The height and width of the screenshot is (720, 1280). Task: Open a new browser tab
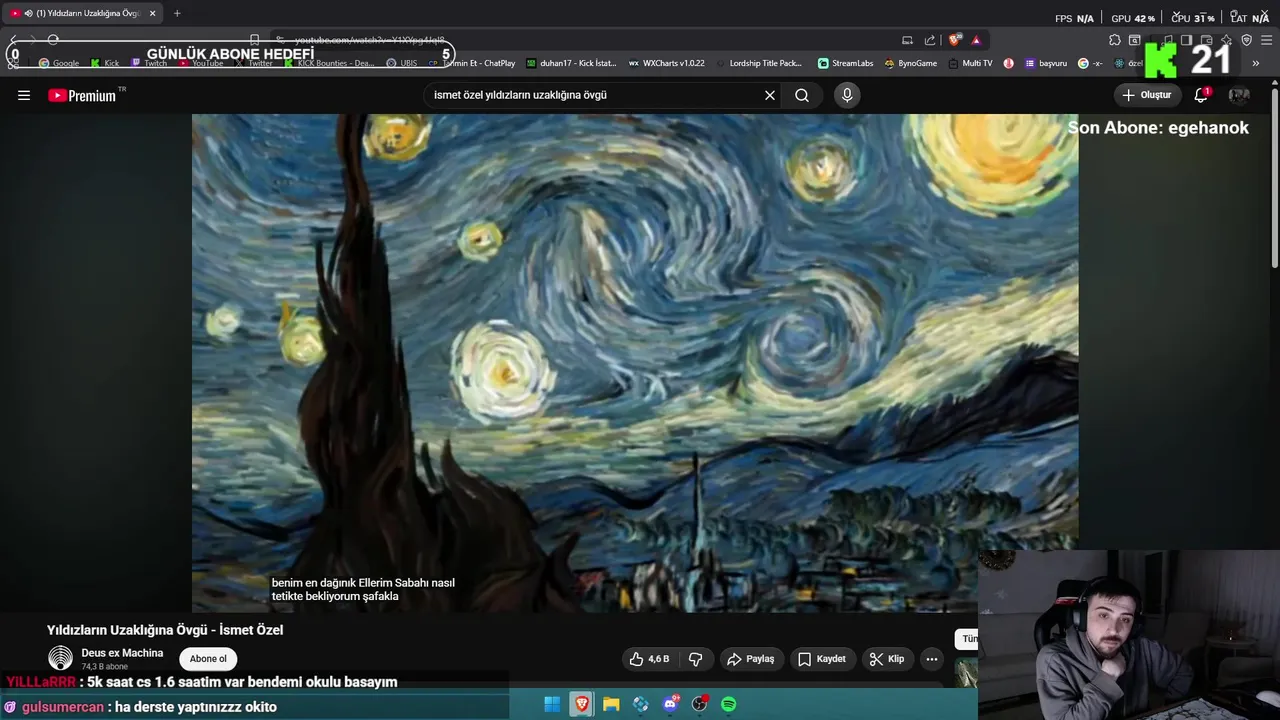[177, 13]
